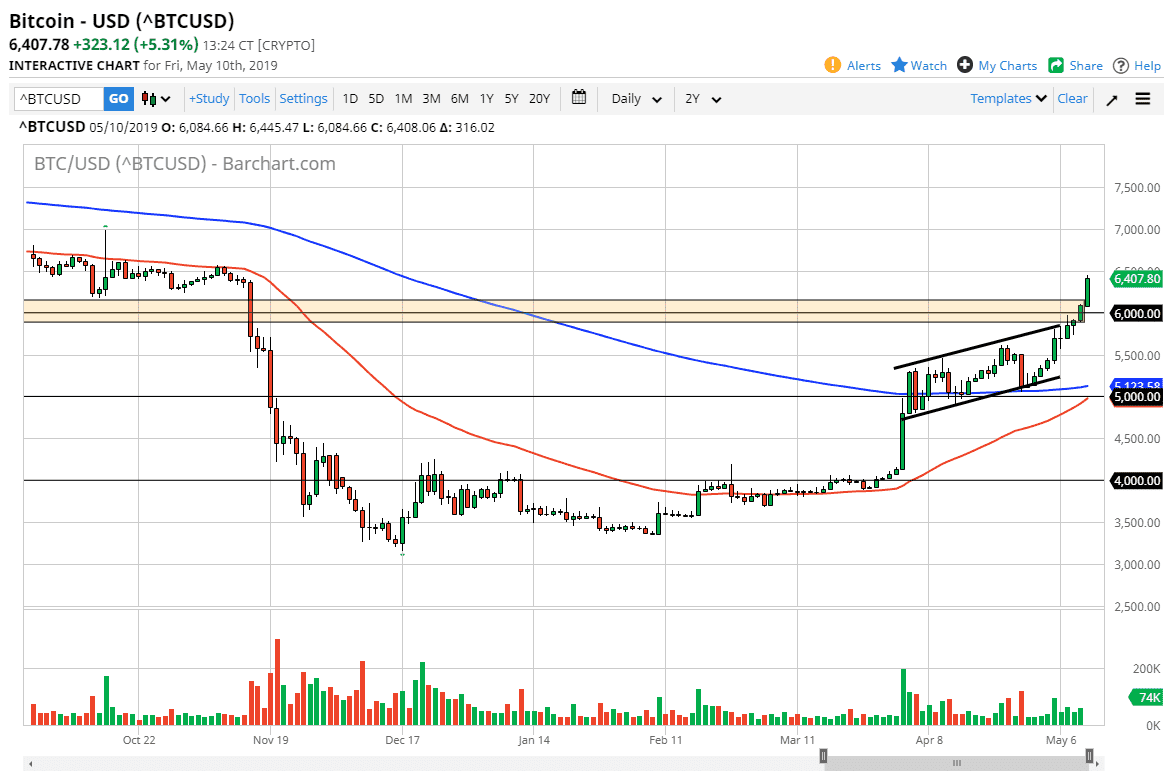Click the Clear link

(x=1072, y=98)
